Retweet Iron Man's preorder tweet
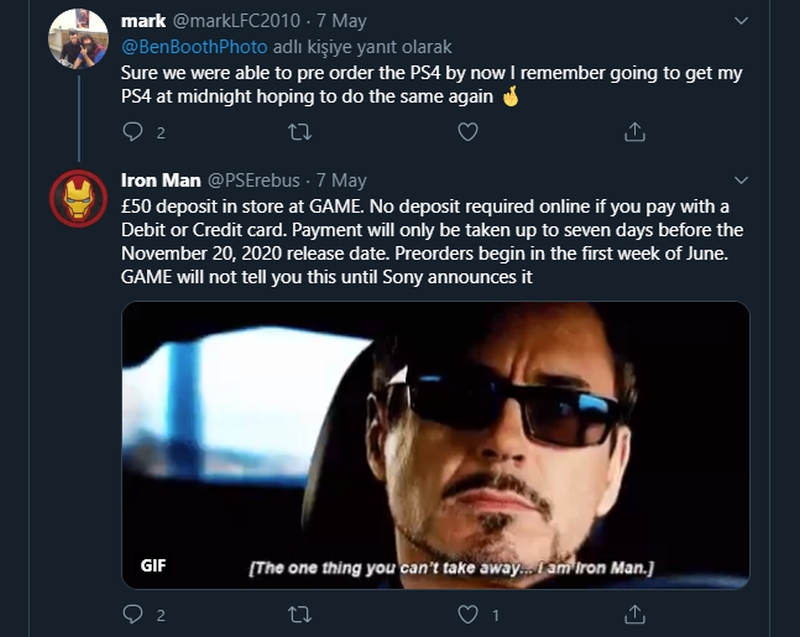Image resolution: width=800 pixels, height=637 pixels. tap(299, 613)
